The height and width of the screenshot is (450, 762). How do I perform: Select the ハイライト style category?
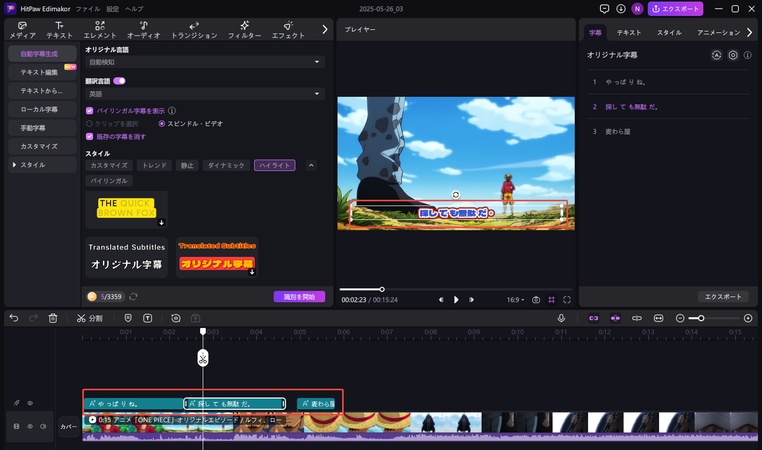[x=275, y=165]
